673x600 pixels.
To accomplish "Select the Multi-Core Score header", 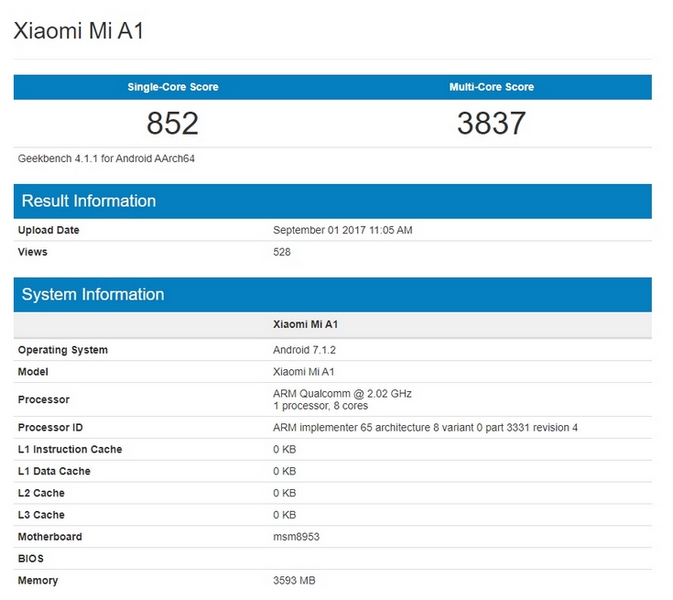I will point(491,87).
